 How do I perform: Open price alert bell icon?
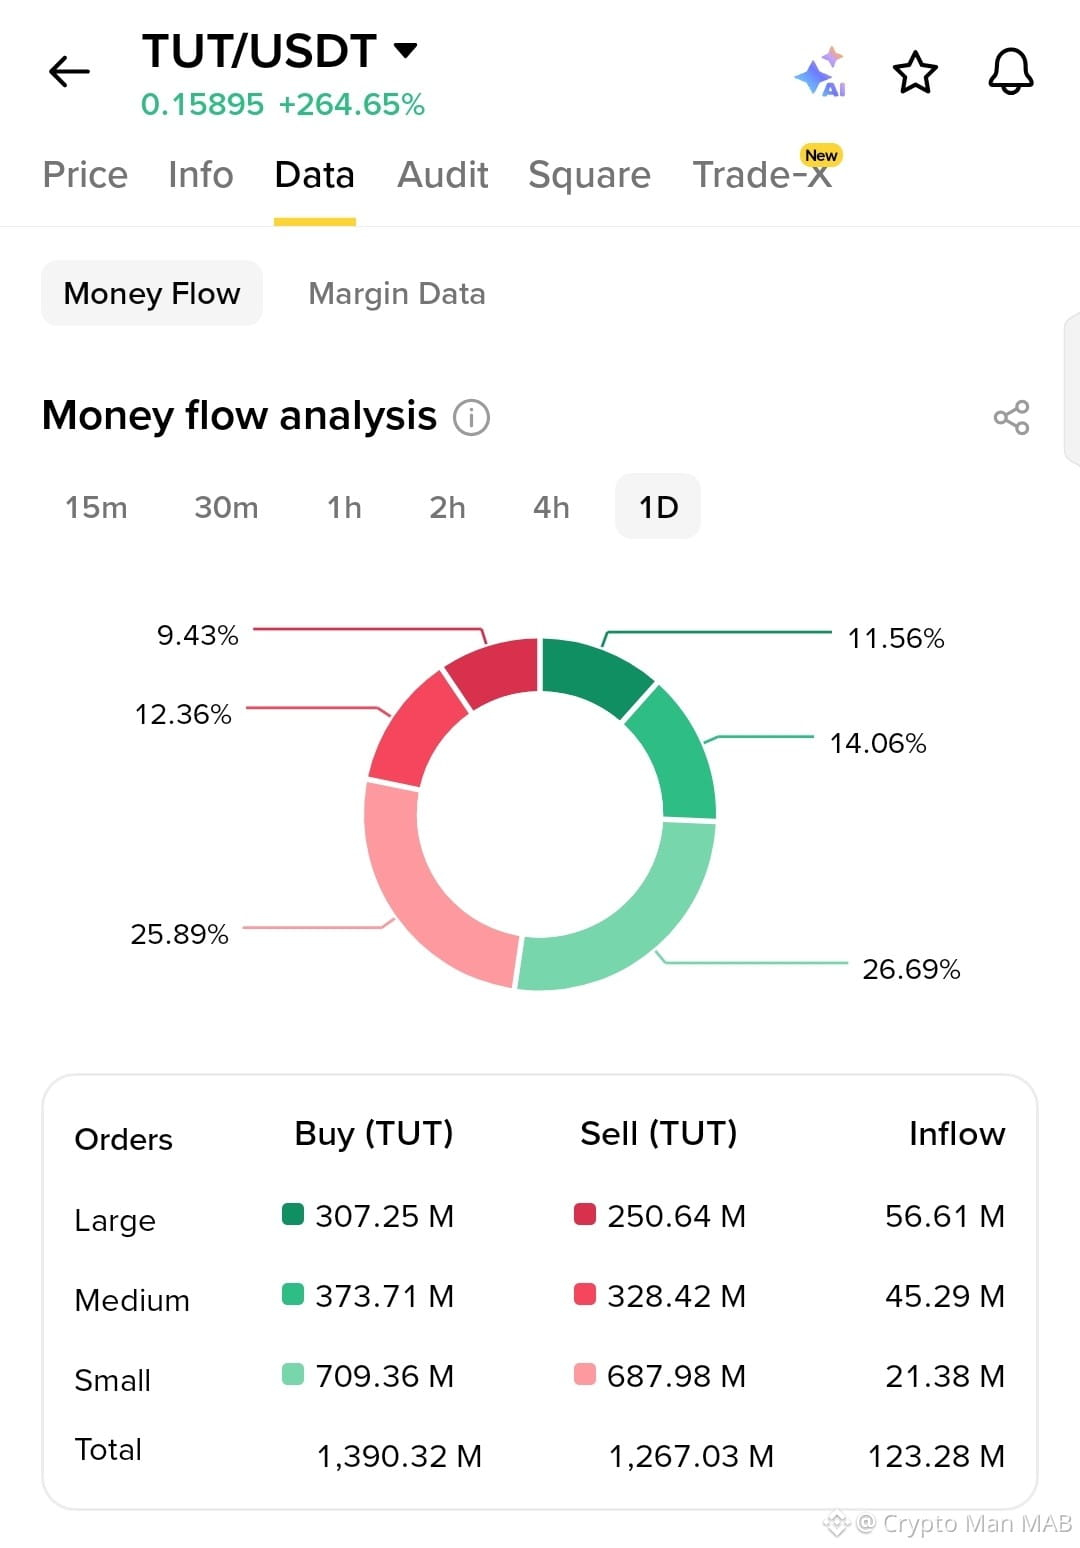coord(1011,72)
